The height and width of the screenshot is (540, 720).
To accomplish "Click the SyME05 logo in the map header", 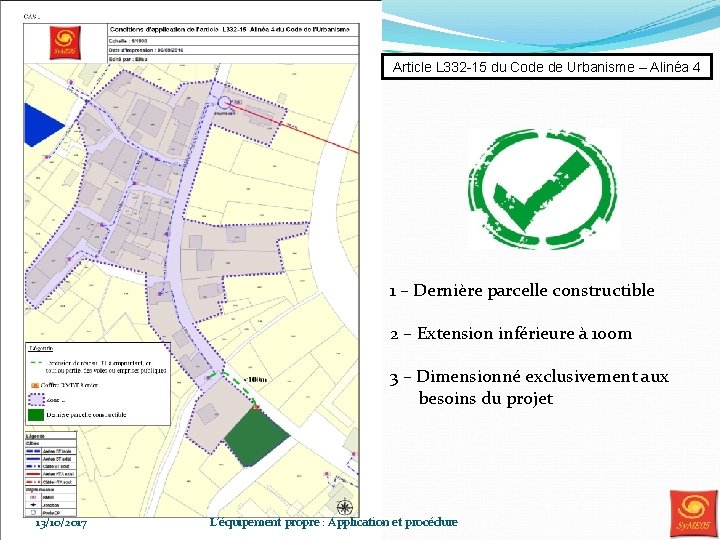I will coord(65,43).
